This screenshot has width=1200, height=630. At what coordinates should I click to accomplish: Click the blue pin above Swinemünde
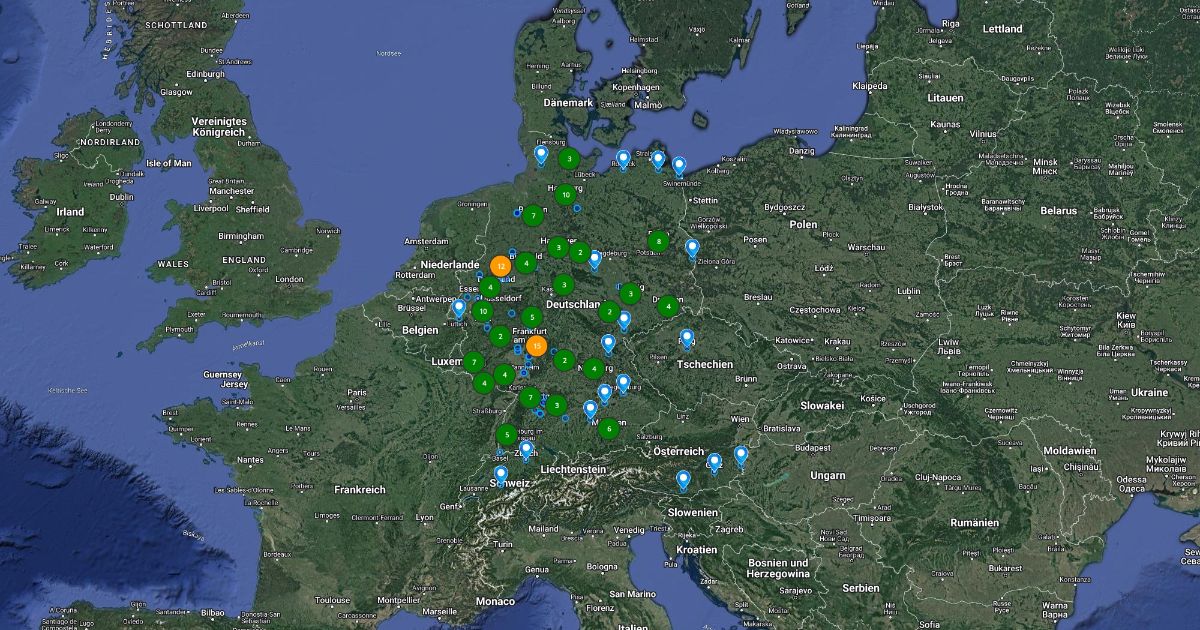pyautogui.click(x=679, y=165)
